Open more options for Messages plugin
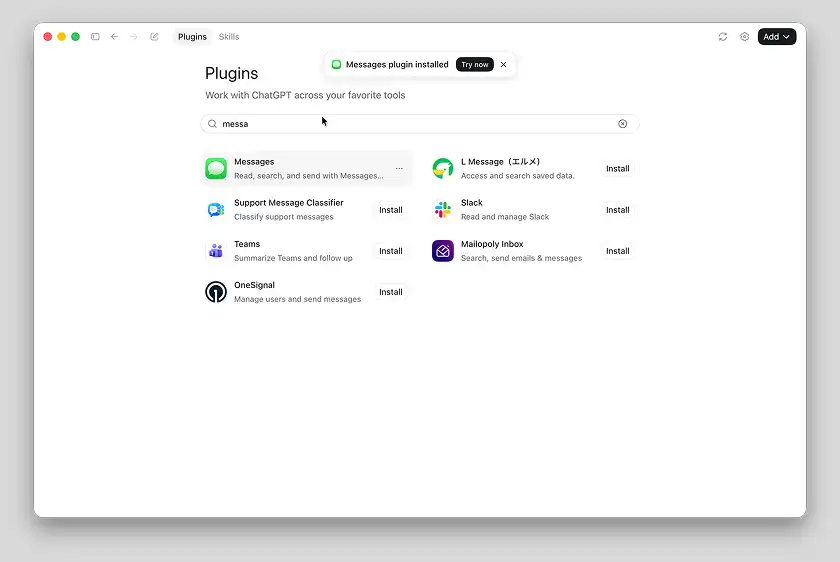 point(399,168)
